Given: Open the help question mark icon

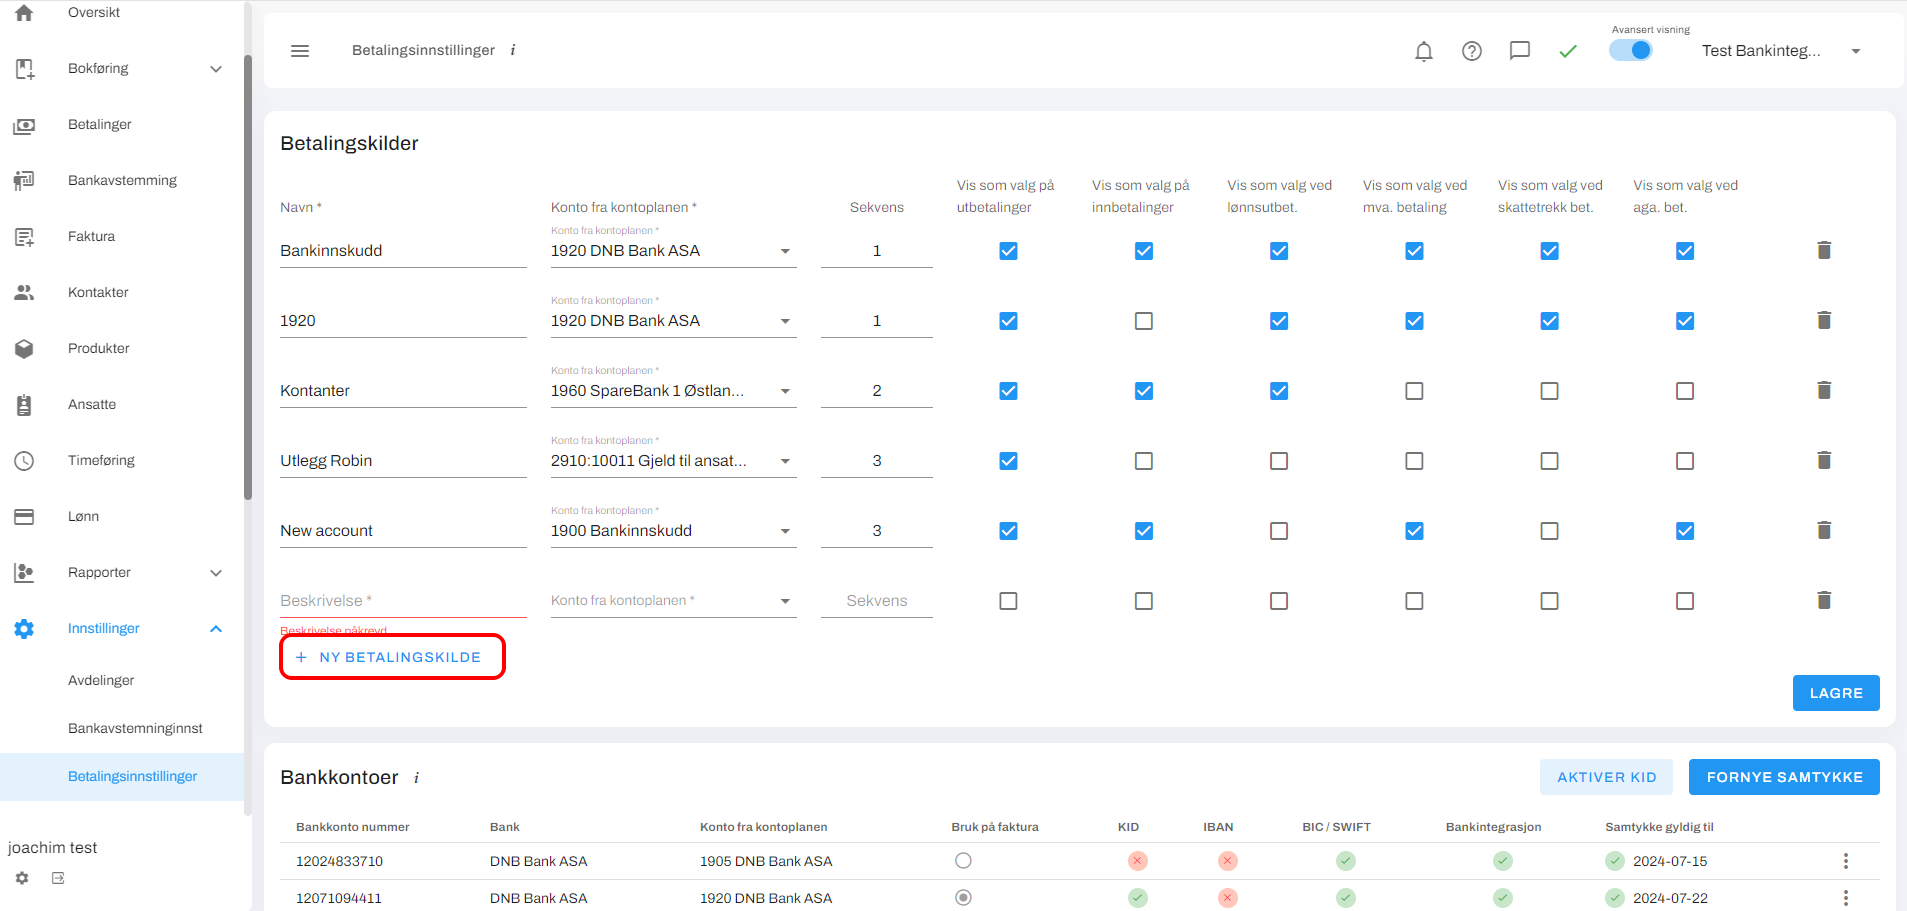Looking at the screenshot, I should [1472, 51].
